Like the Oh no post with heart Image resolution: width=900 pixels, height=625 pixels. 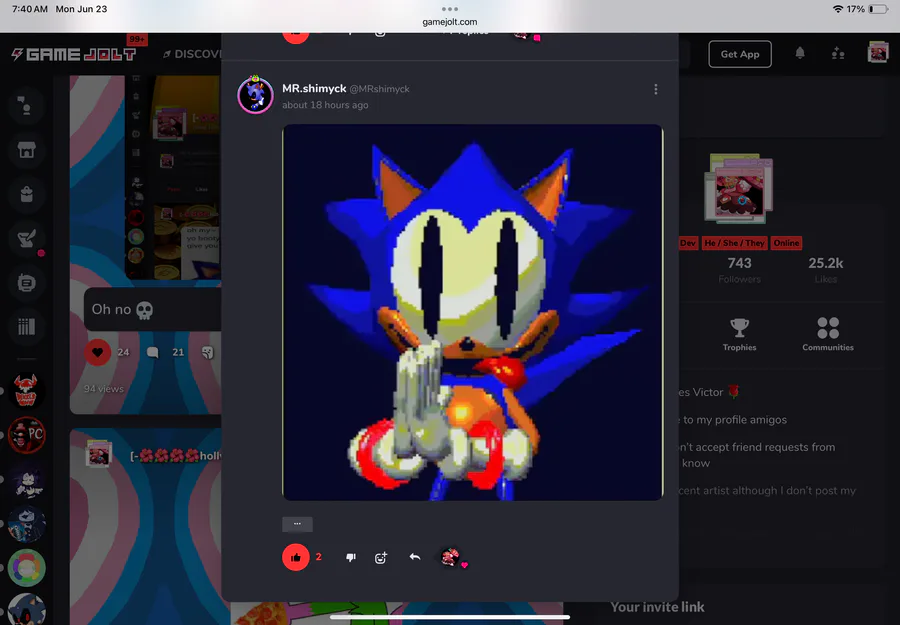pos(98,352)
